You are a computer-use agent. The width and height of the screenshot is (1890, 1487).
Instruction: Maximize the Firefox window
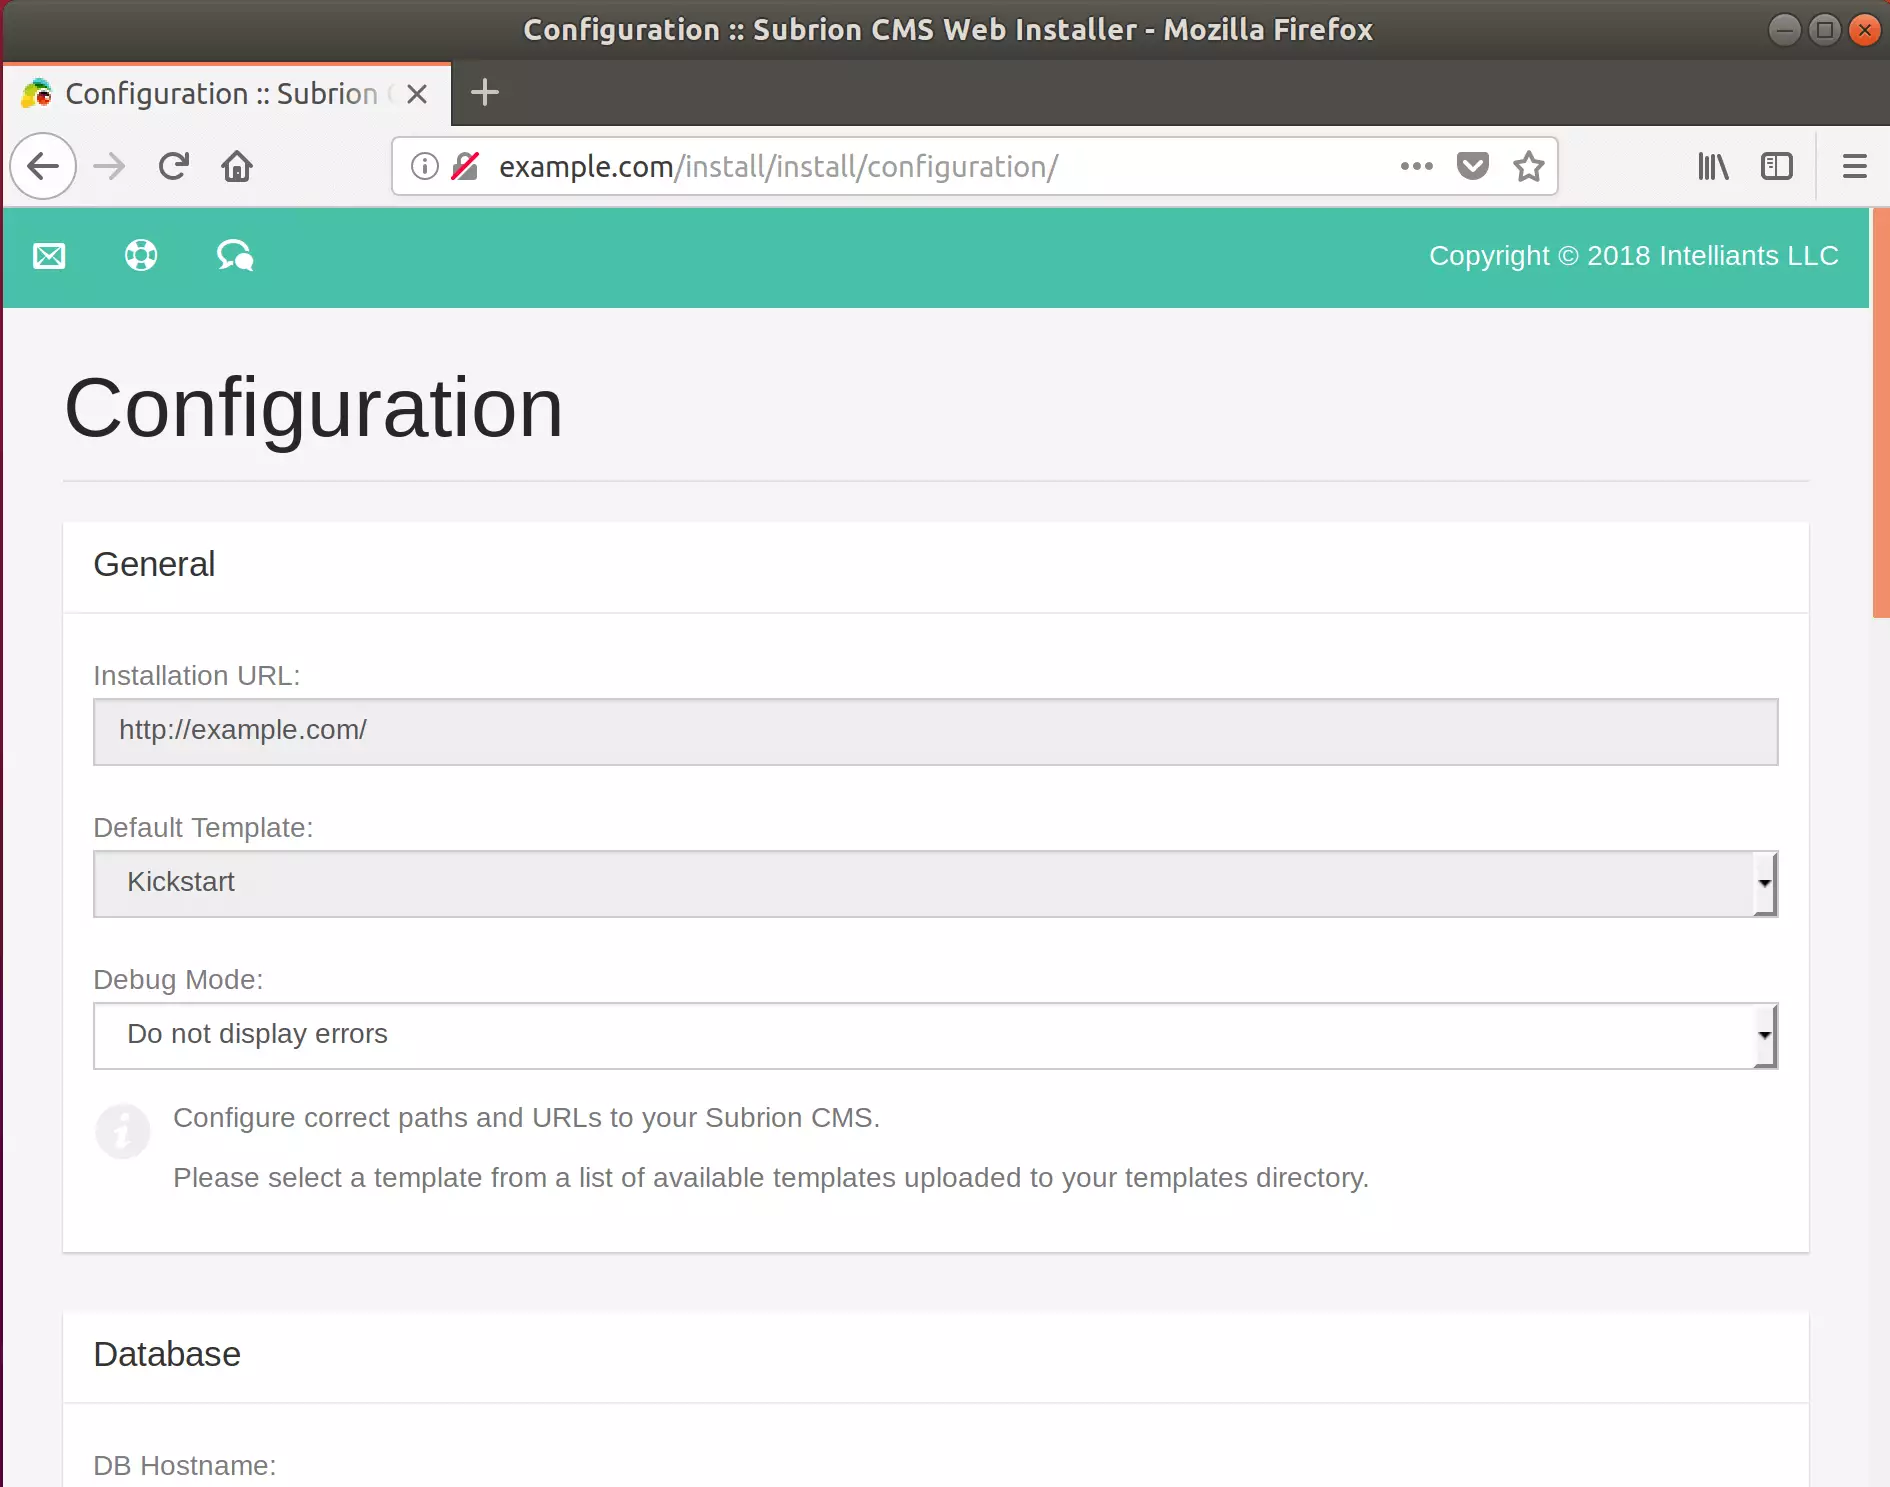pos(1825,30)
